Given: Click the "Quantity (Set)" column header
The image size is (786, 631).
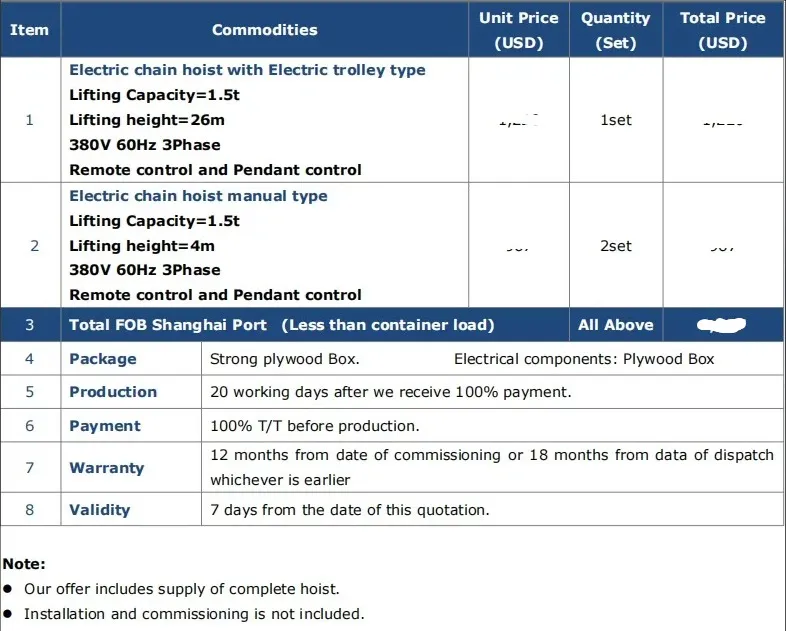Looking at the screenshot, I should coord(615,30).
